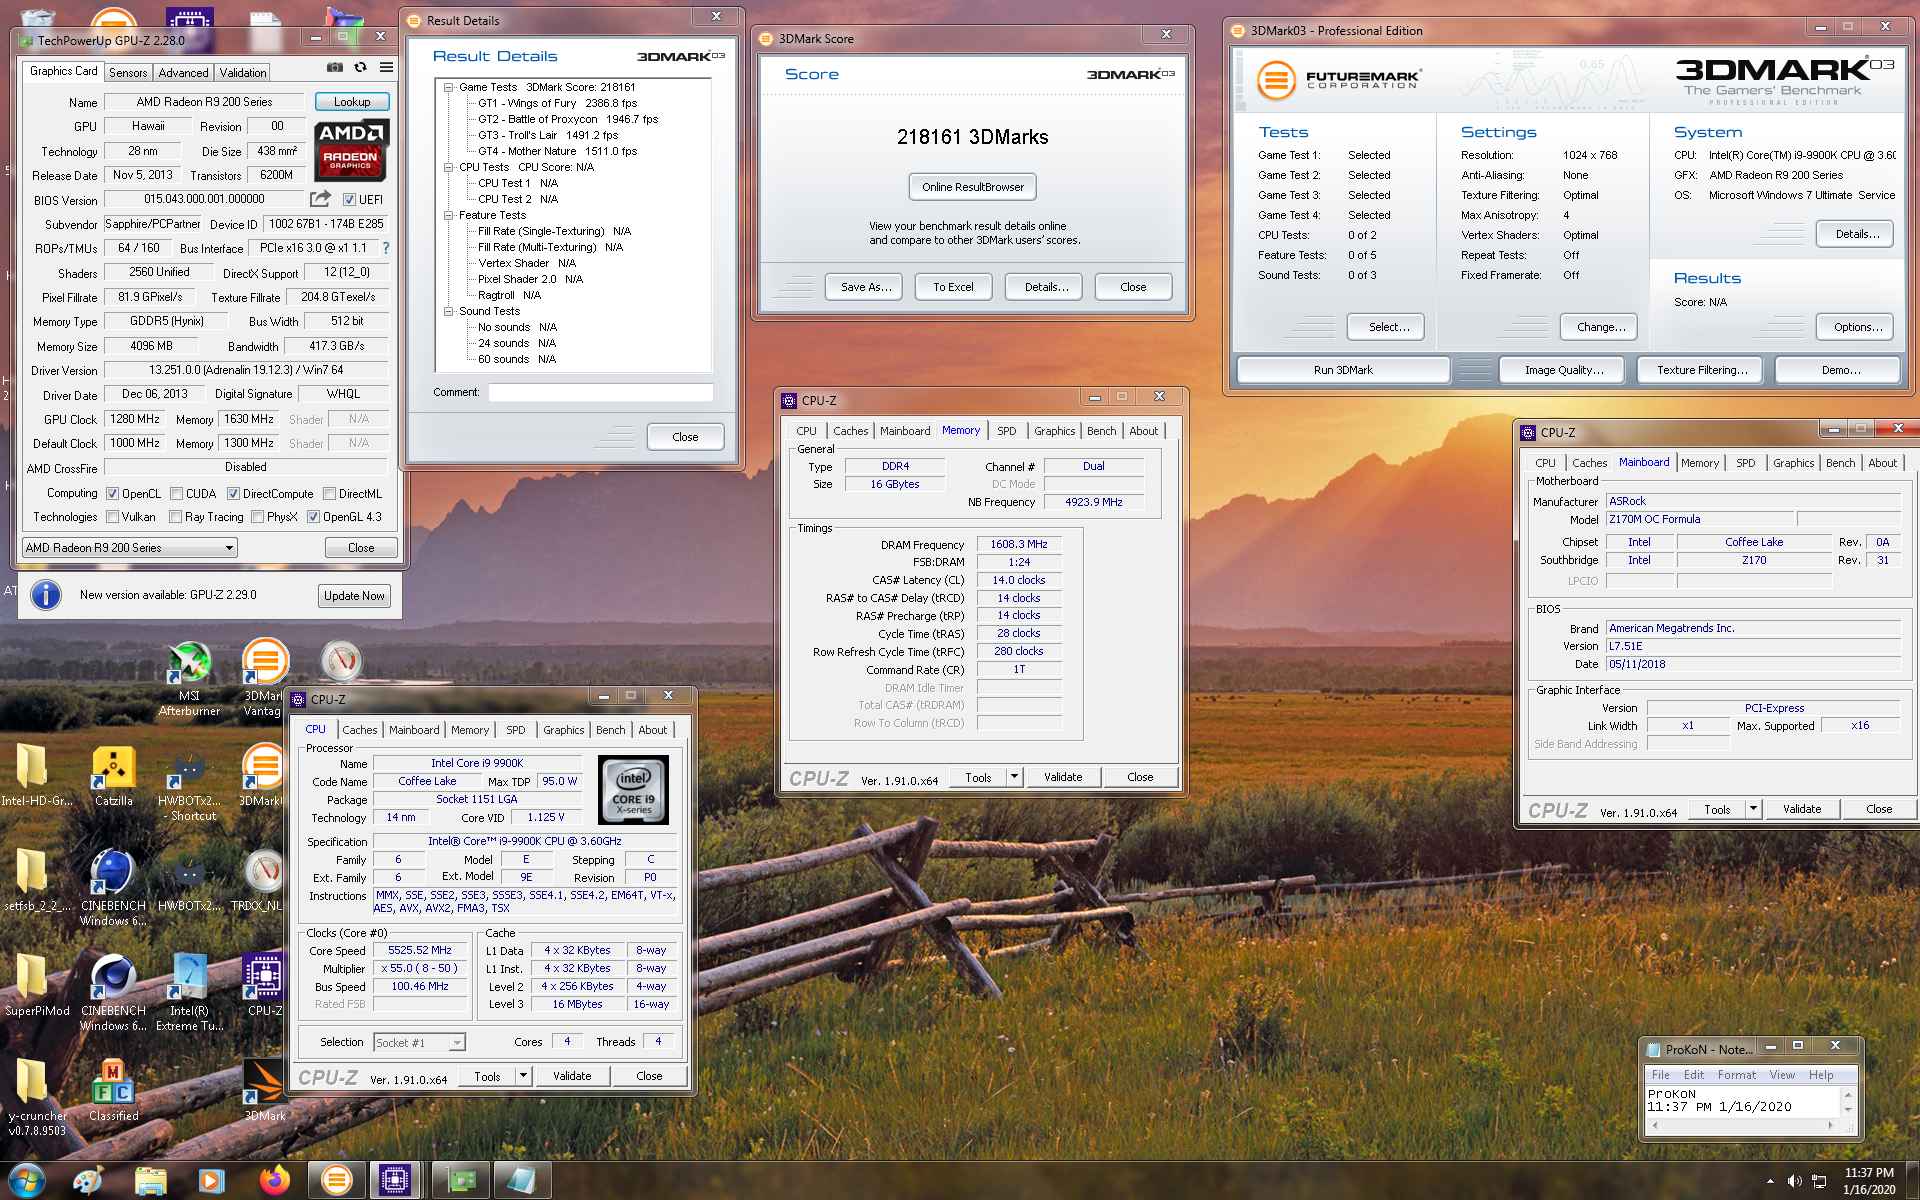Click To Excel in 3DMark Score window
This screenshot has height=1200, width=1920.
(953, 287)
